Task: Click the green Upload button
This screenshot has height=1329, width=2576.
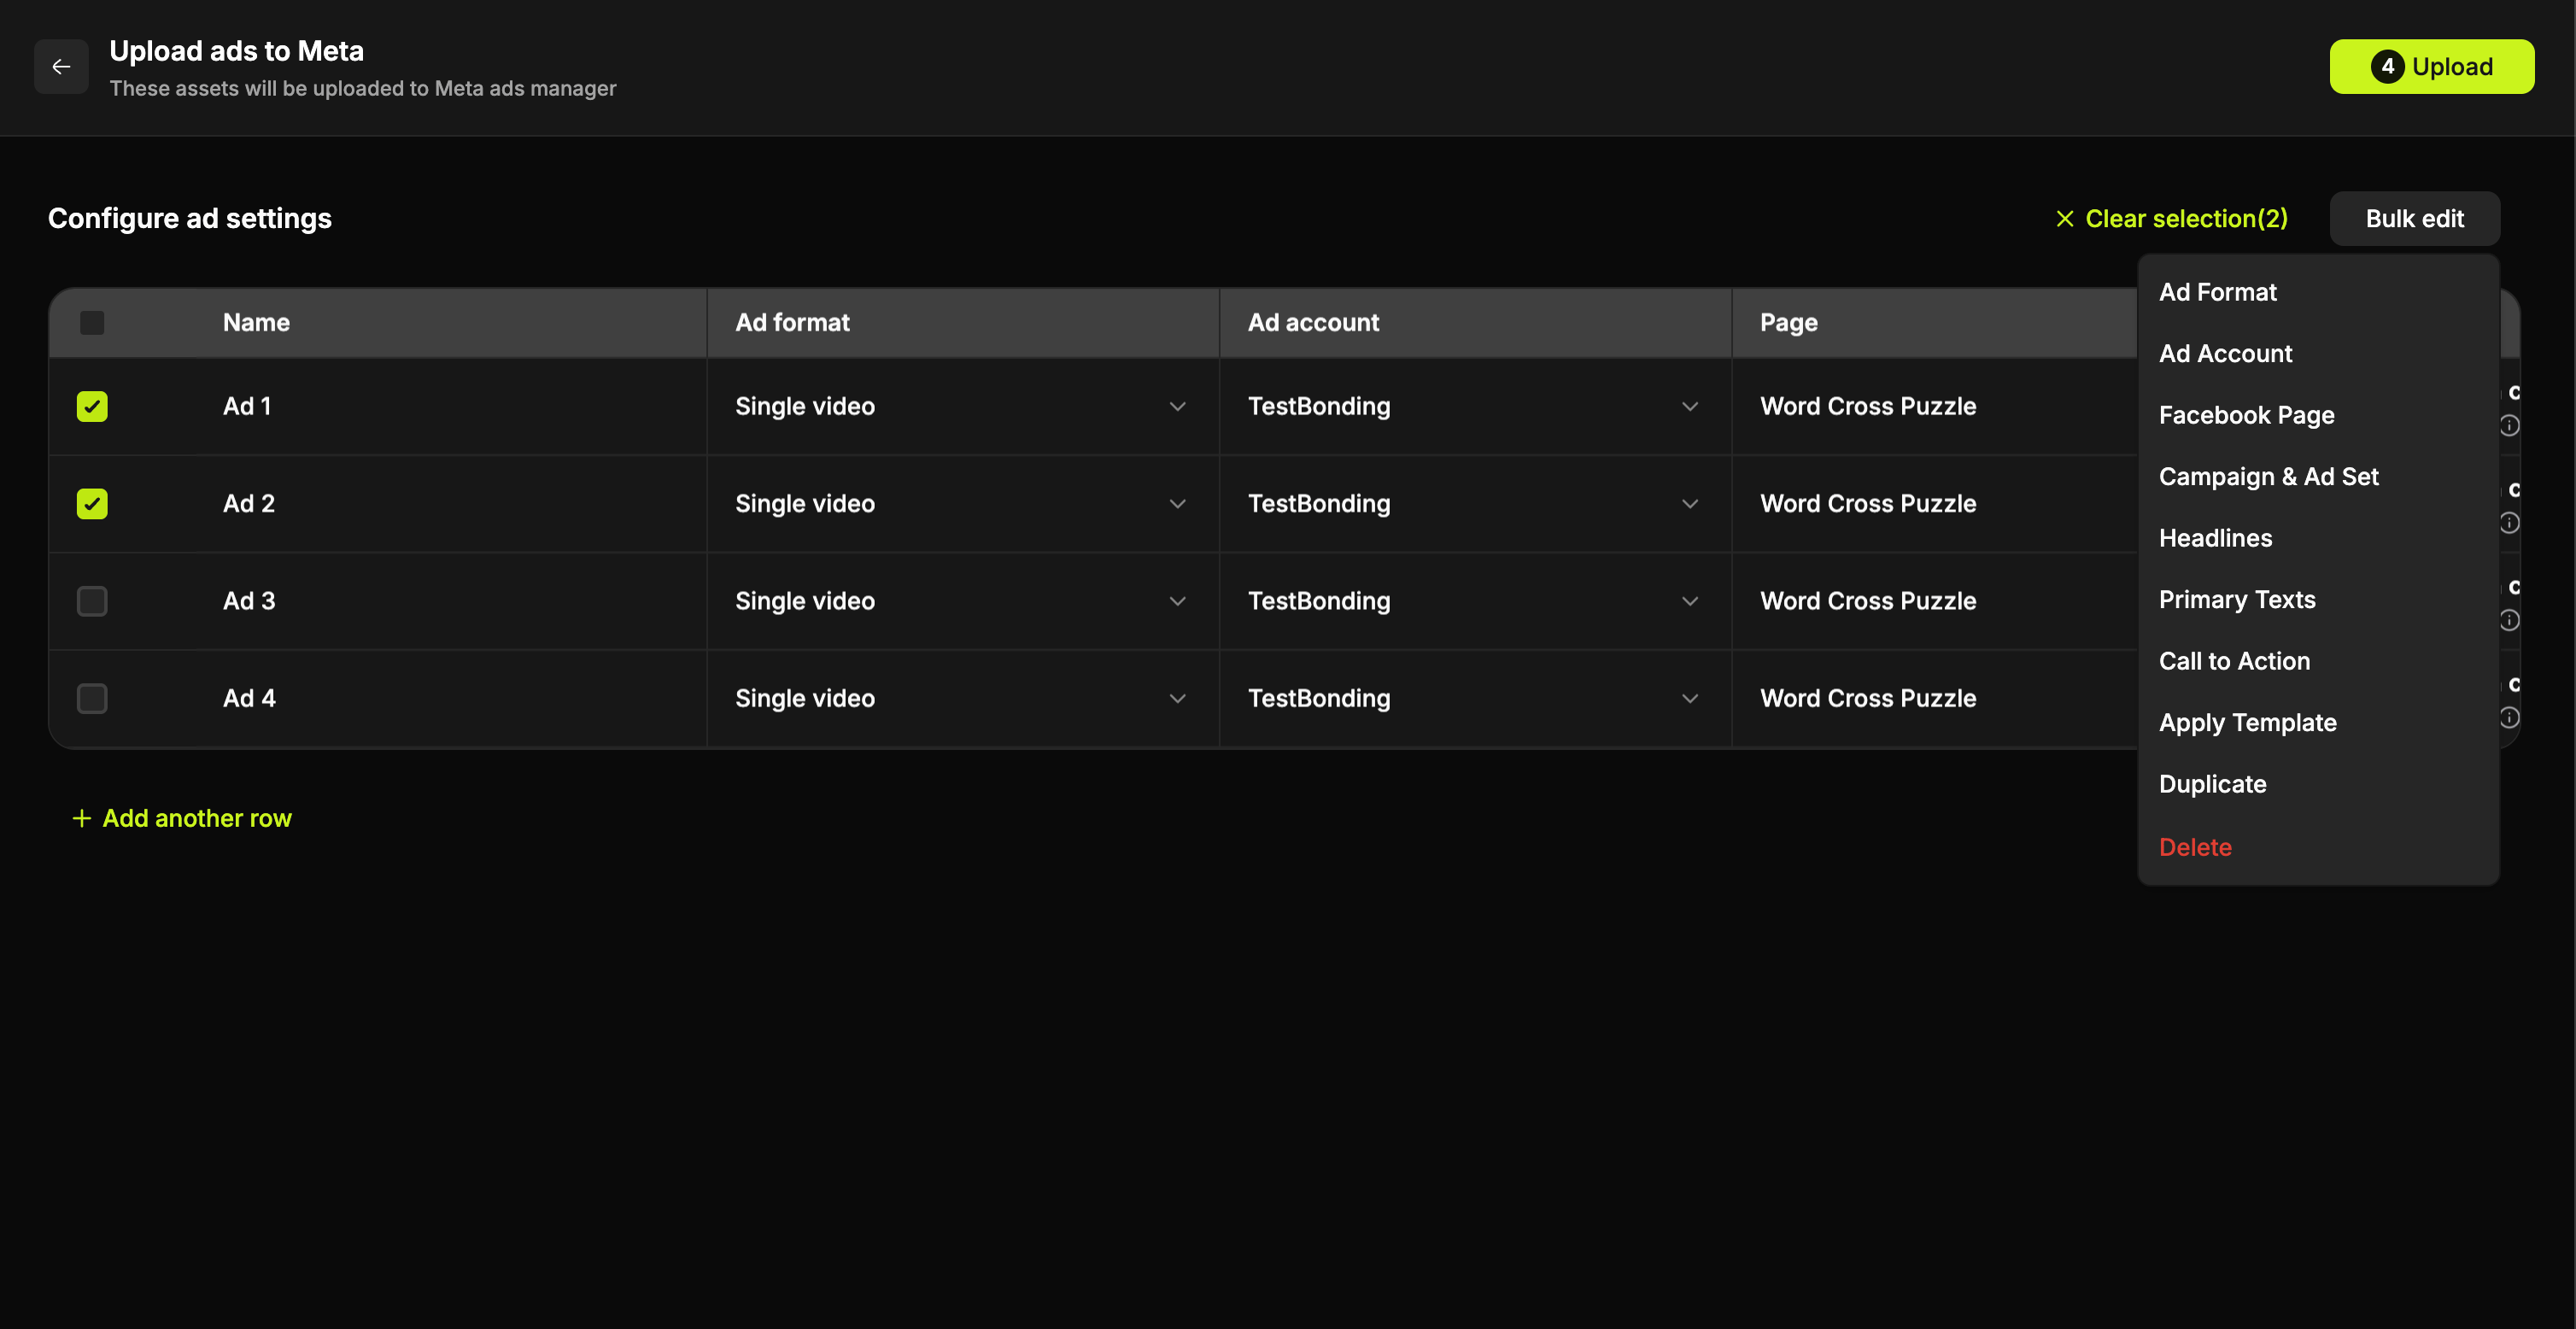Action: pos(2432,66)
